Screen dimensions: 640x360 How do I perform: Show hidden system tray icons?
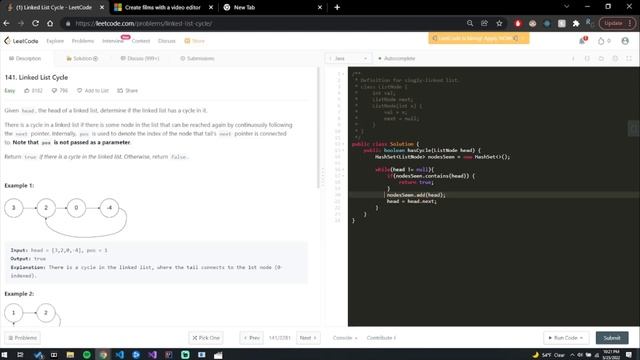572,355
